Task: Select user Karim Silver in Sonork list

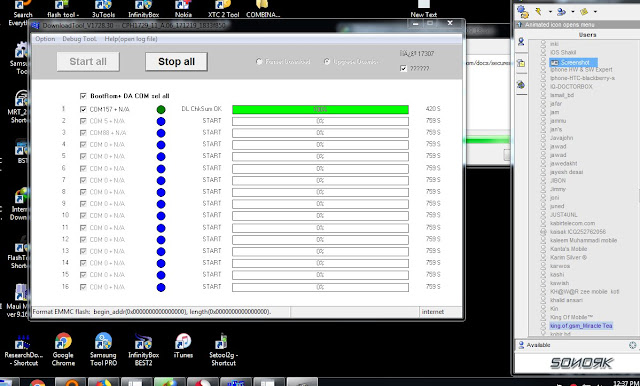Action: (x=568, y=257)
